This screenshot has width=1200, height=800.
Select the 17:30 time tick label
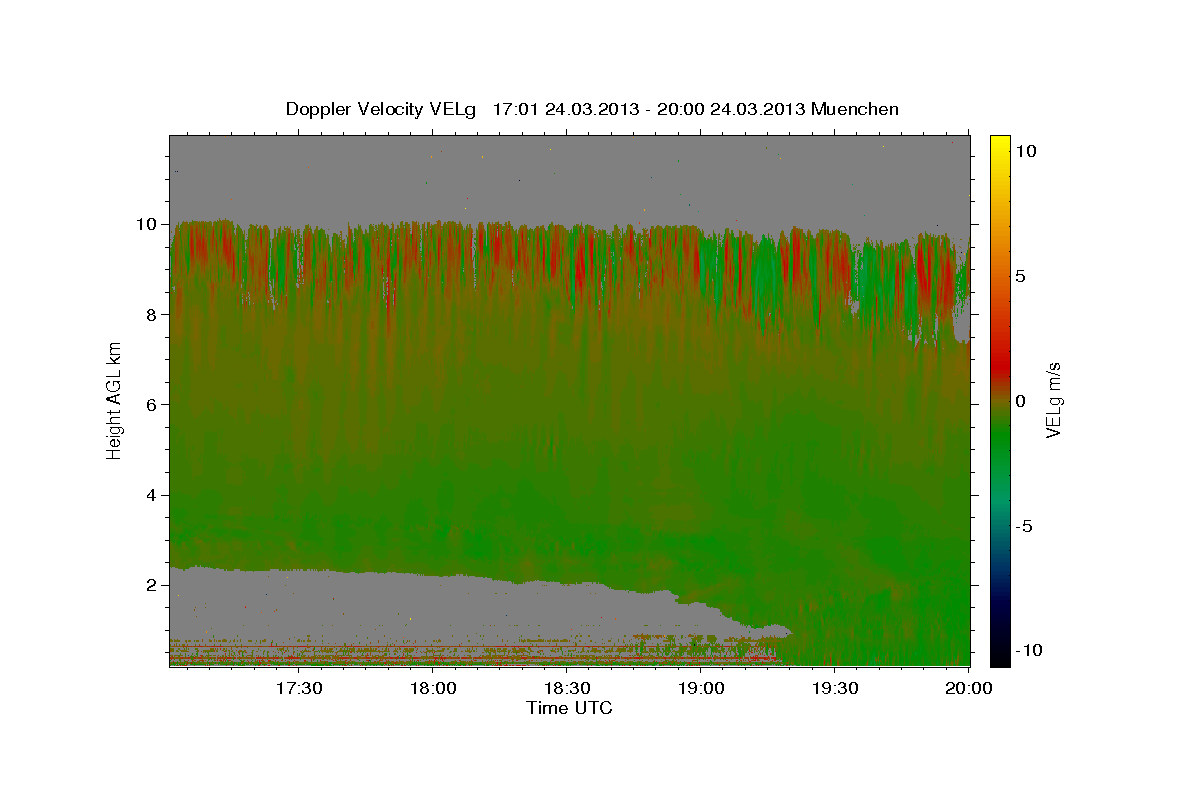pos(299,688)
